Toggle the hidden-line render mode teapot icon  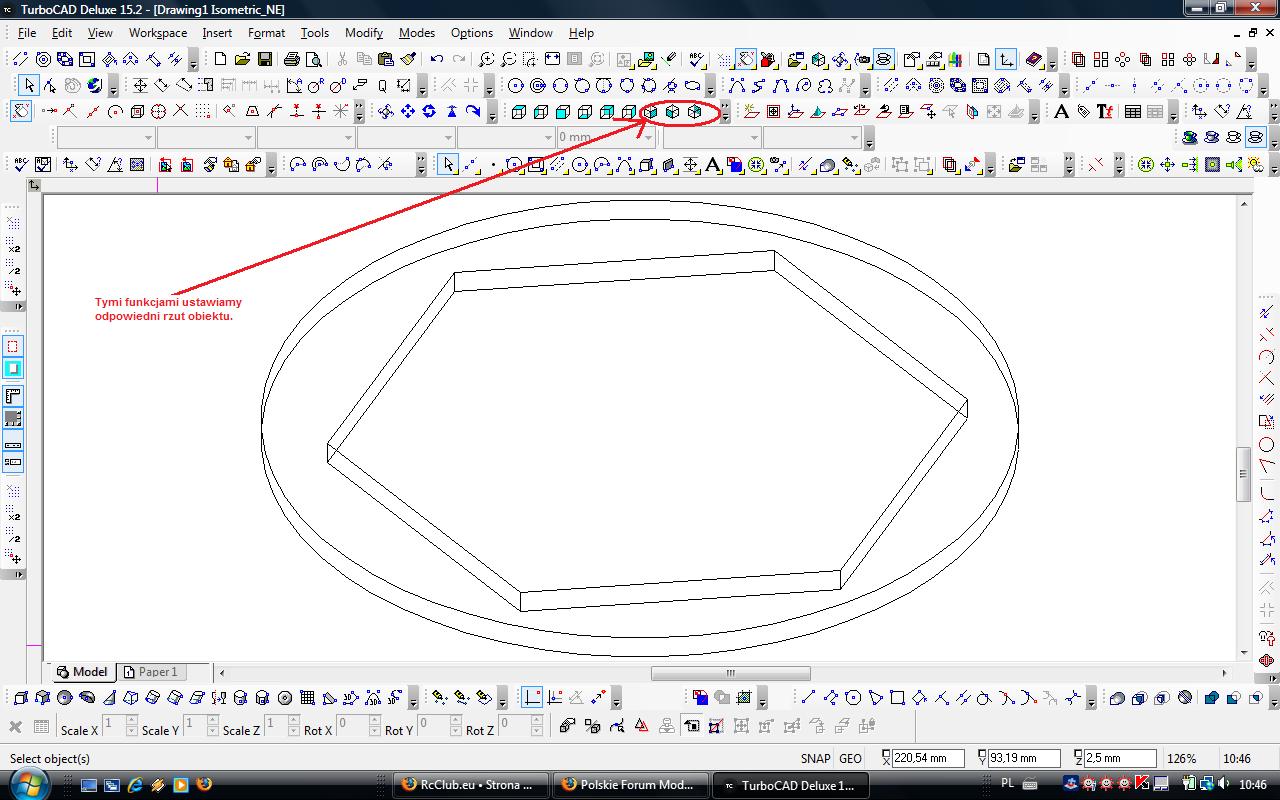click(1233, 138)
